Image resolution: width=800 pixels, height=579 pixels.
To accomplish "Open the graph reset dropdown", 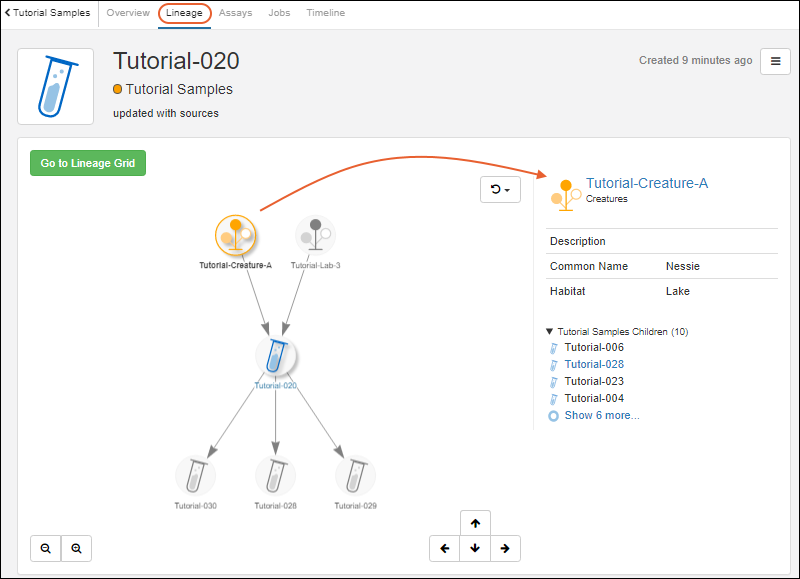I will point(500,189).
